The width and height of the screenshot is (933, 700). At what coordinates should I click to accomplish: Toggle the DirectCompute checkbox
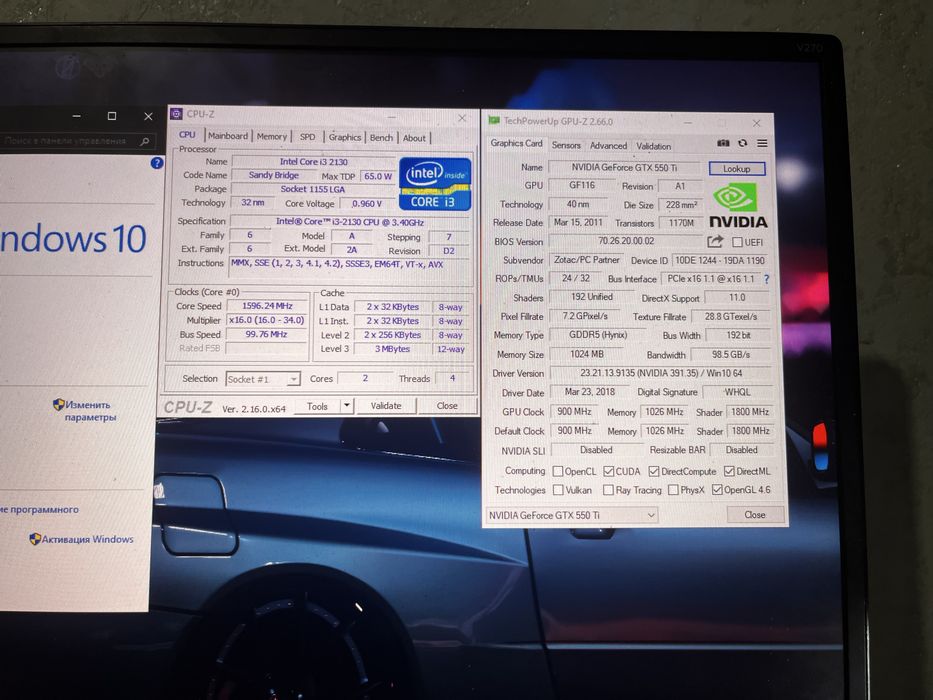pyautogui.click(x=654, y=471)
